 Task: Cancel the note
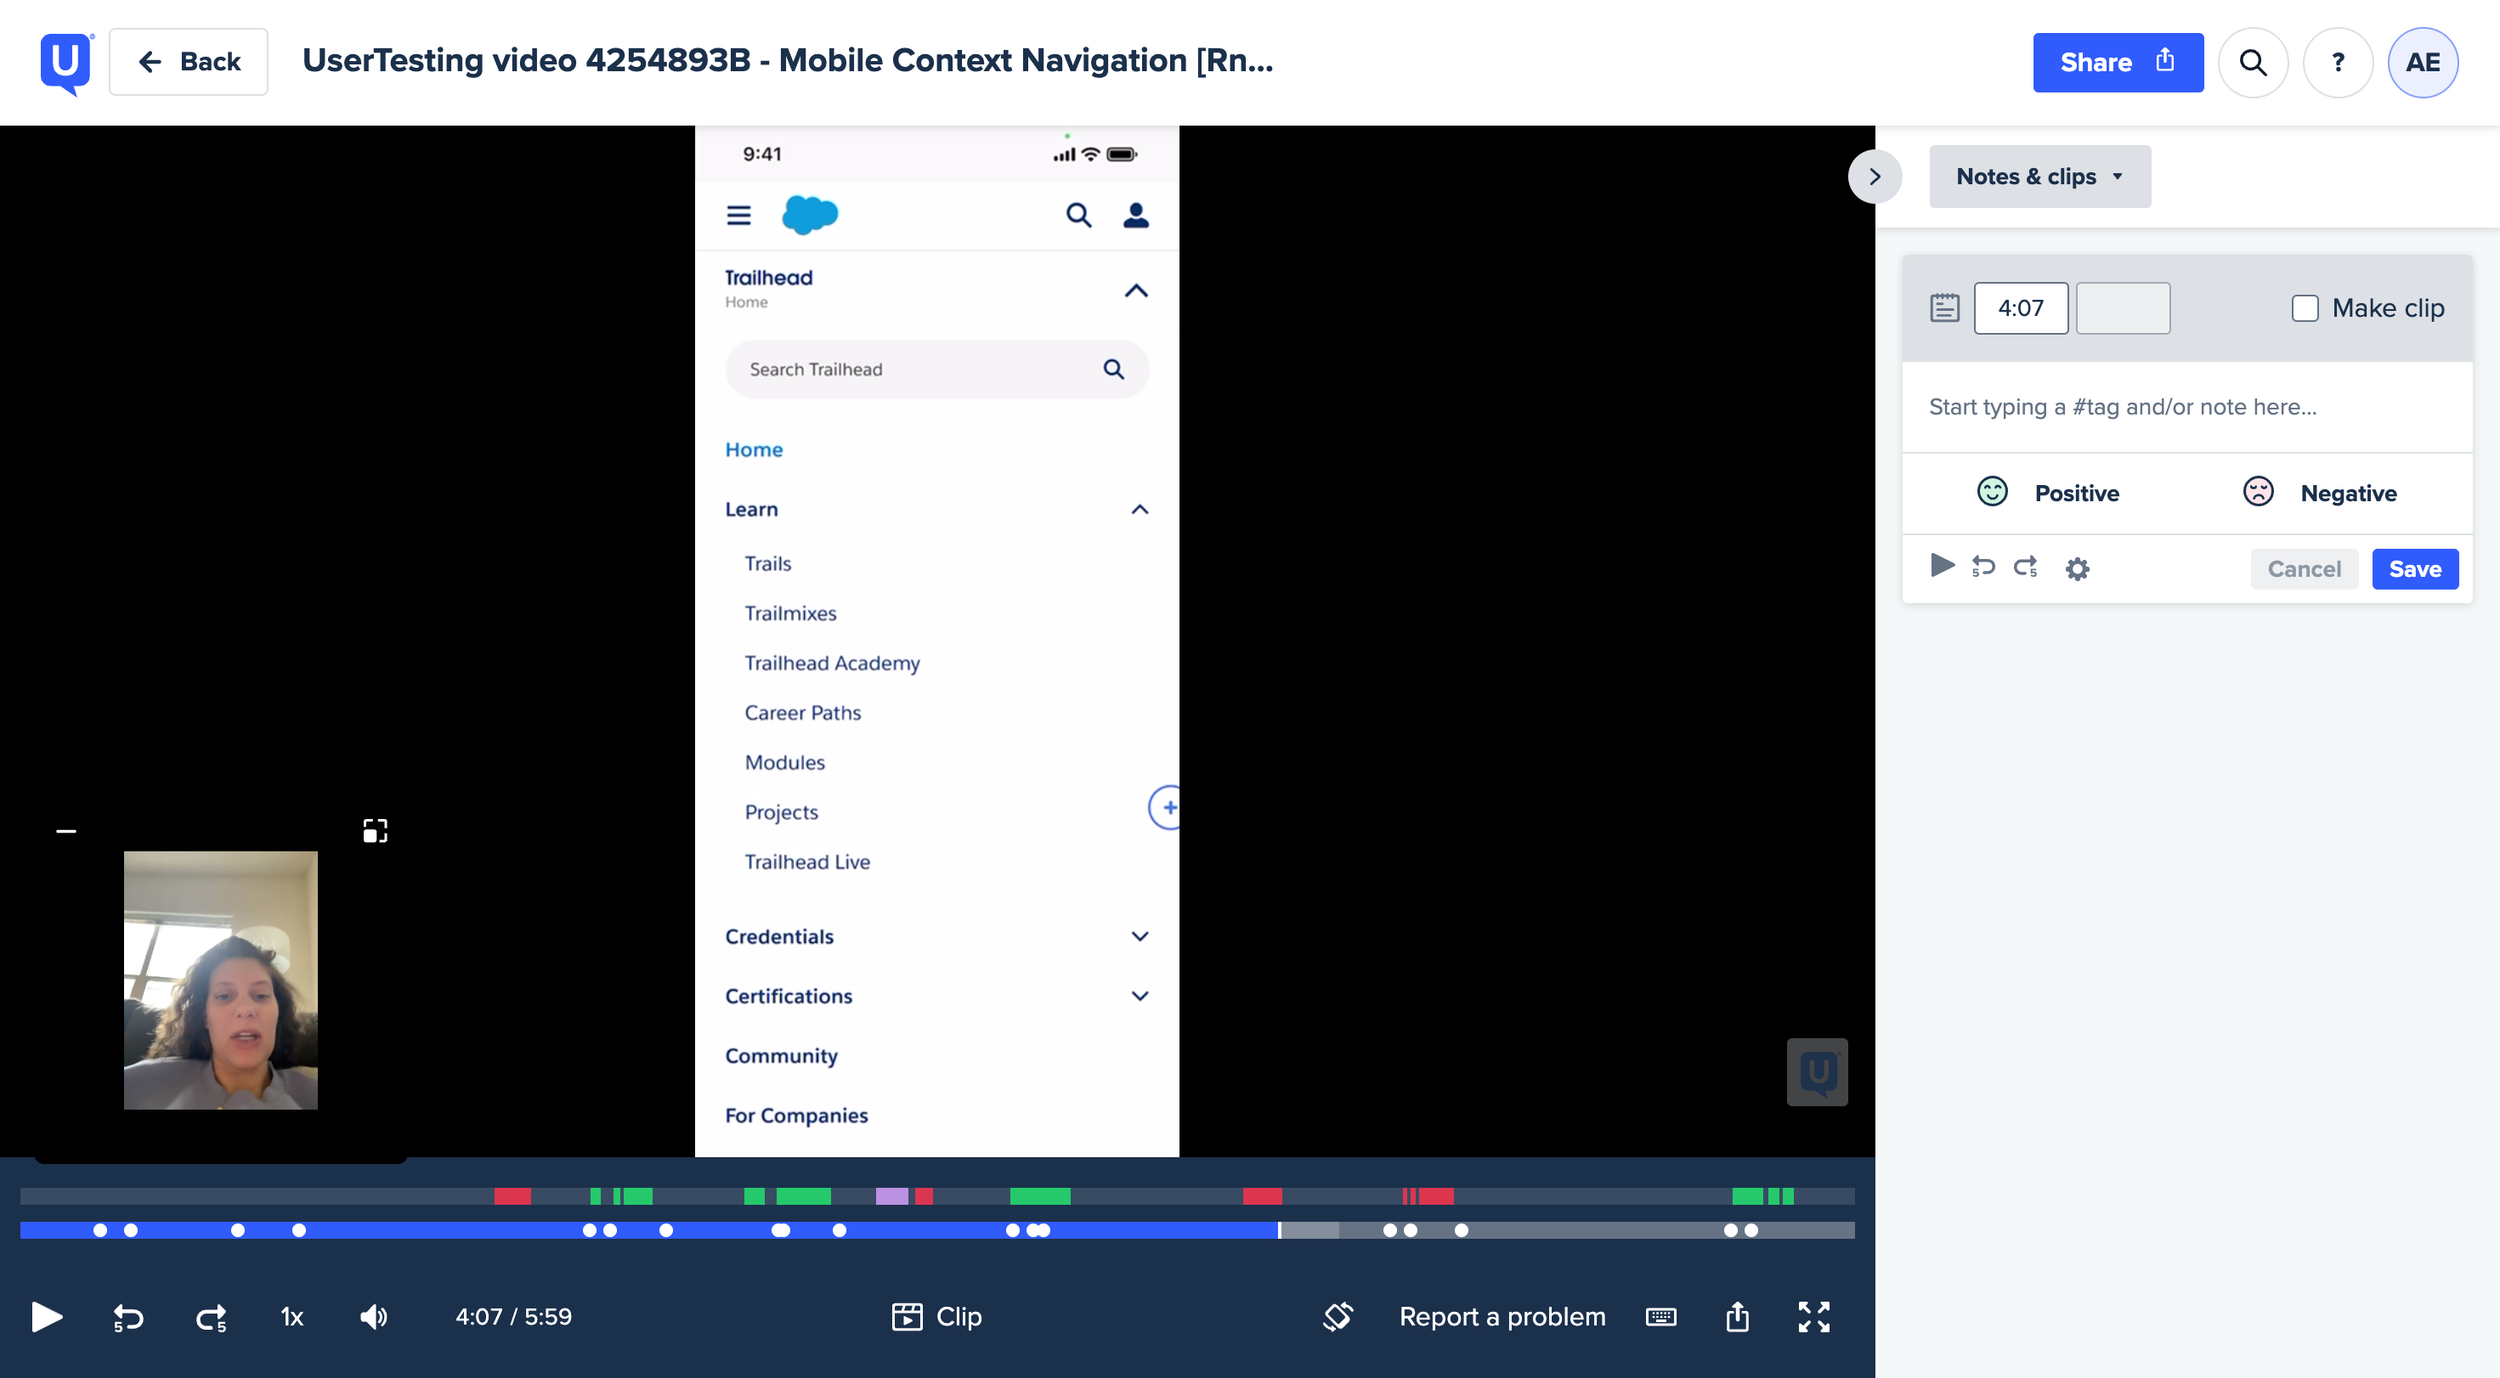pos(2304,569)
